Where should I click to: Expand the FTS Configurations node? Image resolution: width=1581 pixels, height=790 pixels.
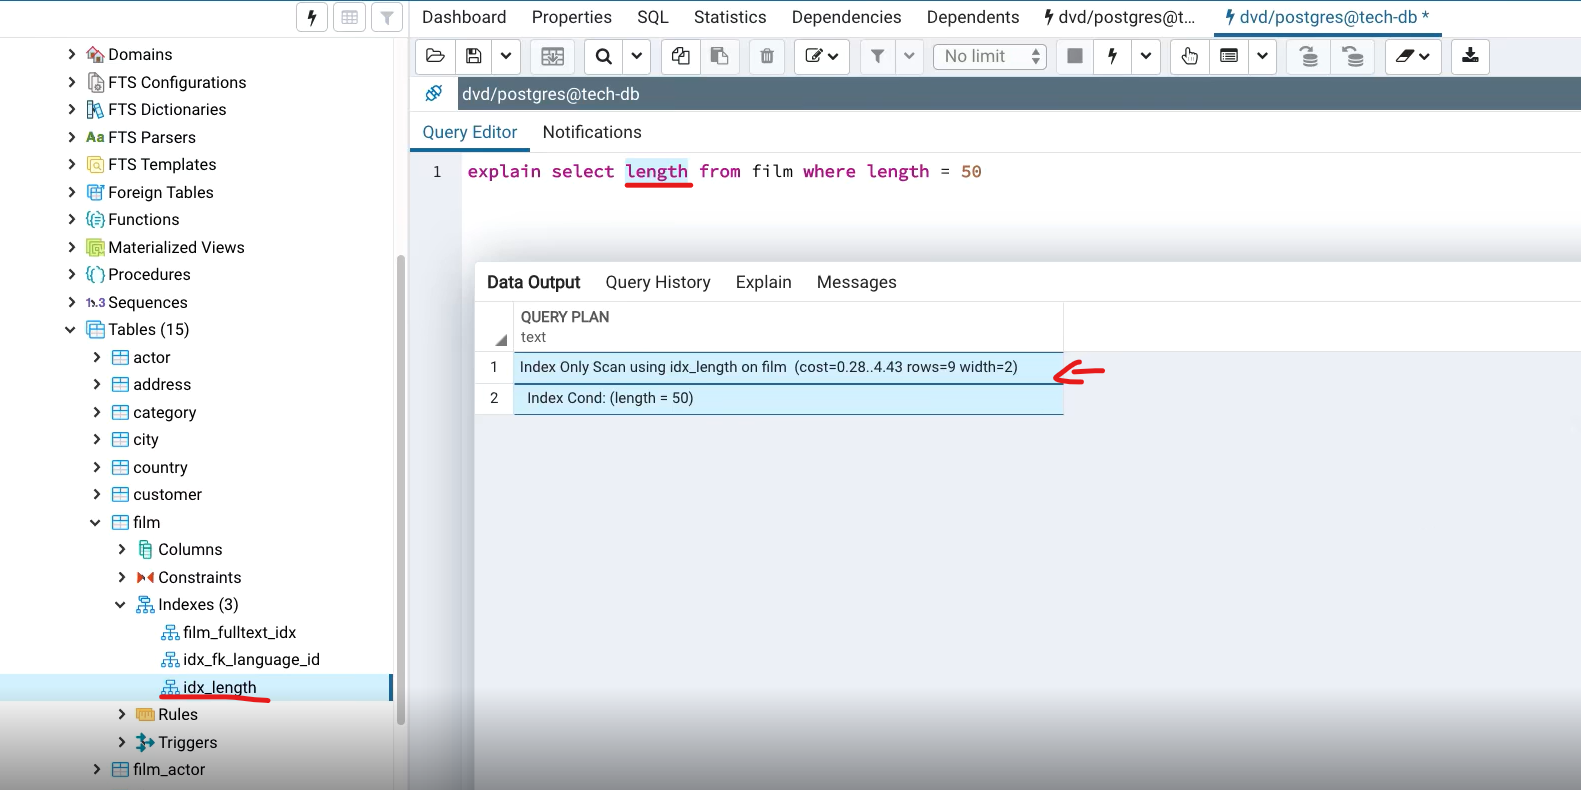[71, 82]
